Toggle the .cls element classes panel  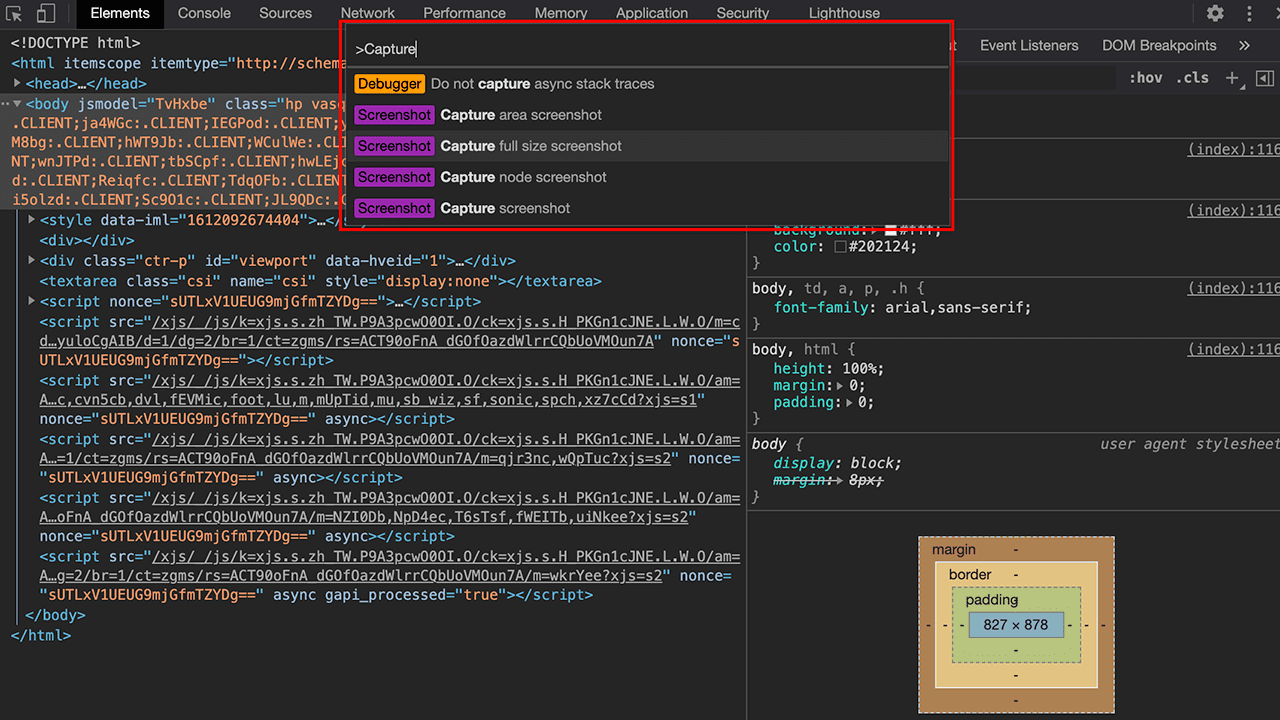(x=1192, y=78)
